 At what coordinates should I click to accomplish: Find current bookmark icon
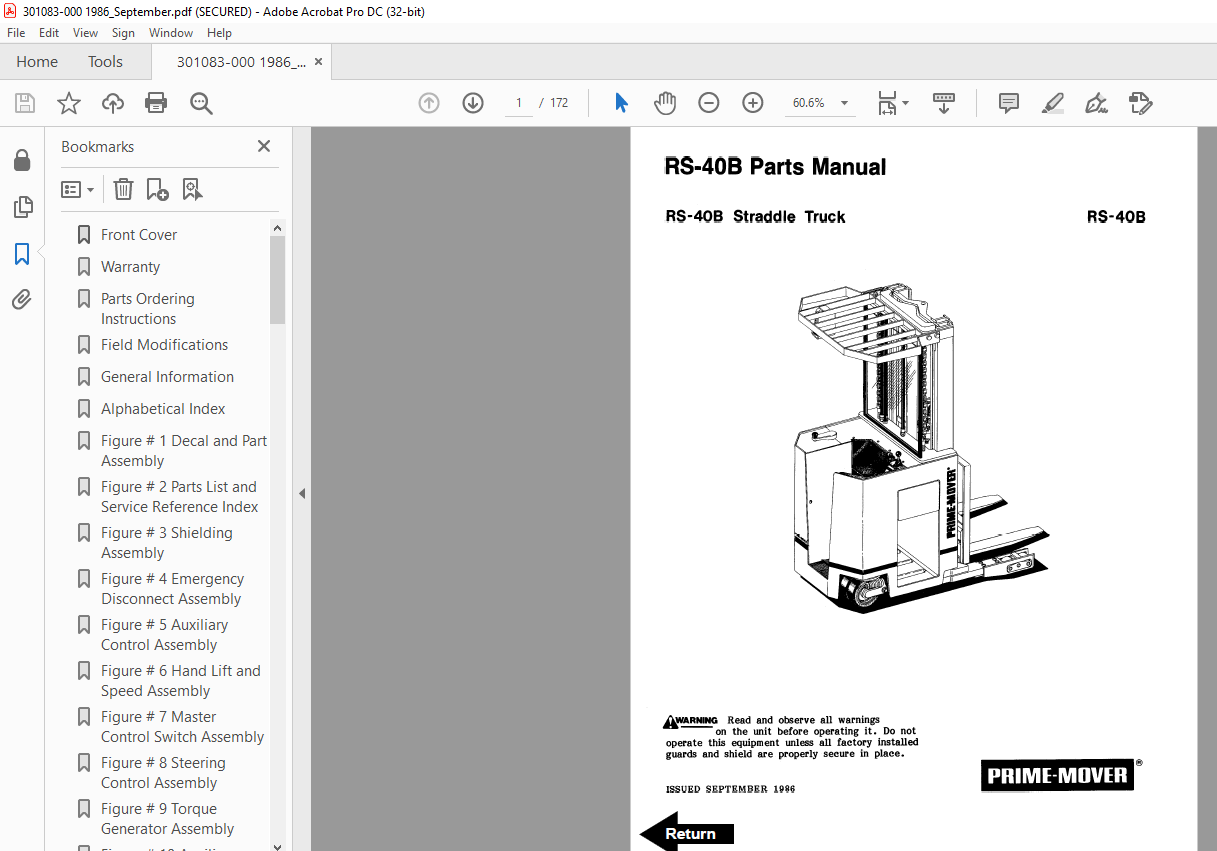tap(192, 189)
